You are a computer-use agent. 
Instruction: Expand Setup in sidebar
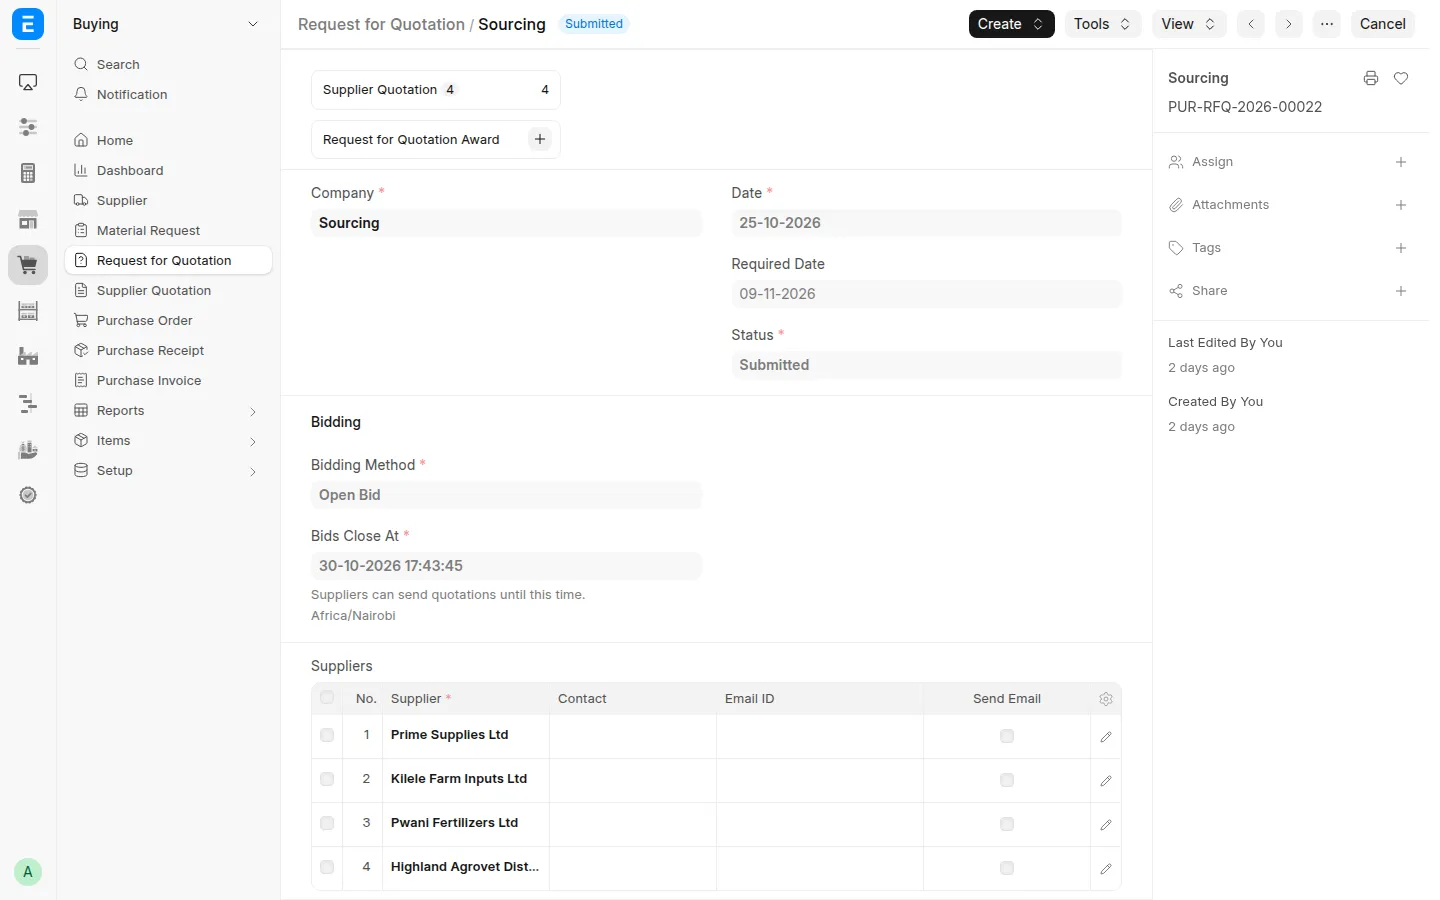253,471
